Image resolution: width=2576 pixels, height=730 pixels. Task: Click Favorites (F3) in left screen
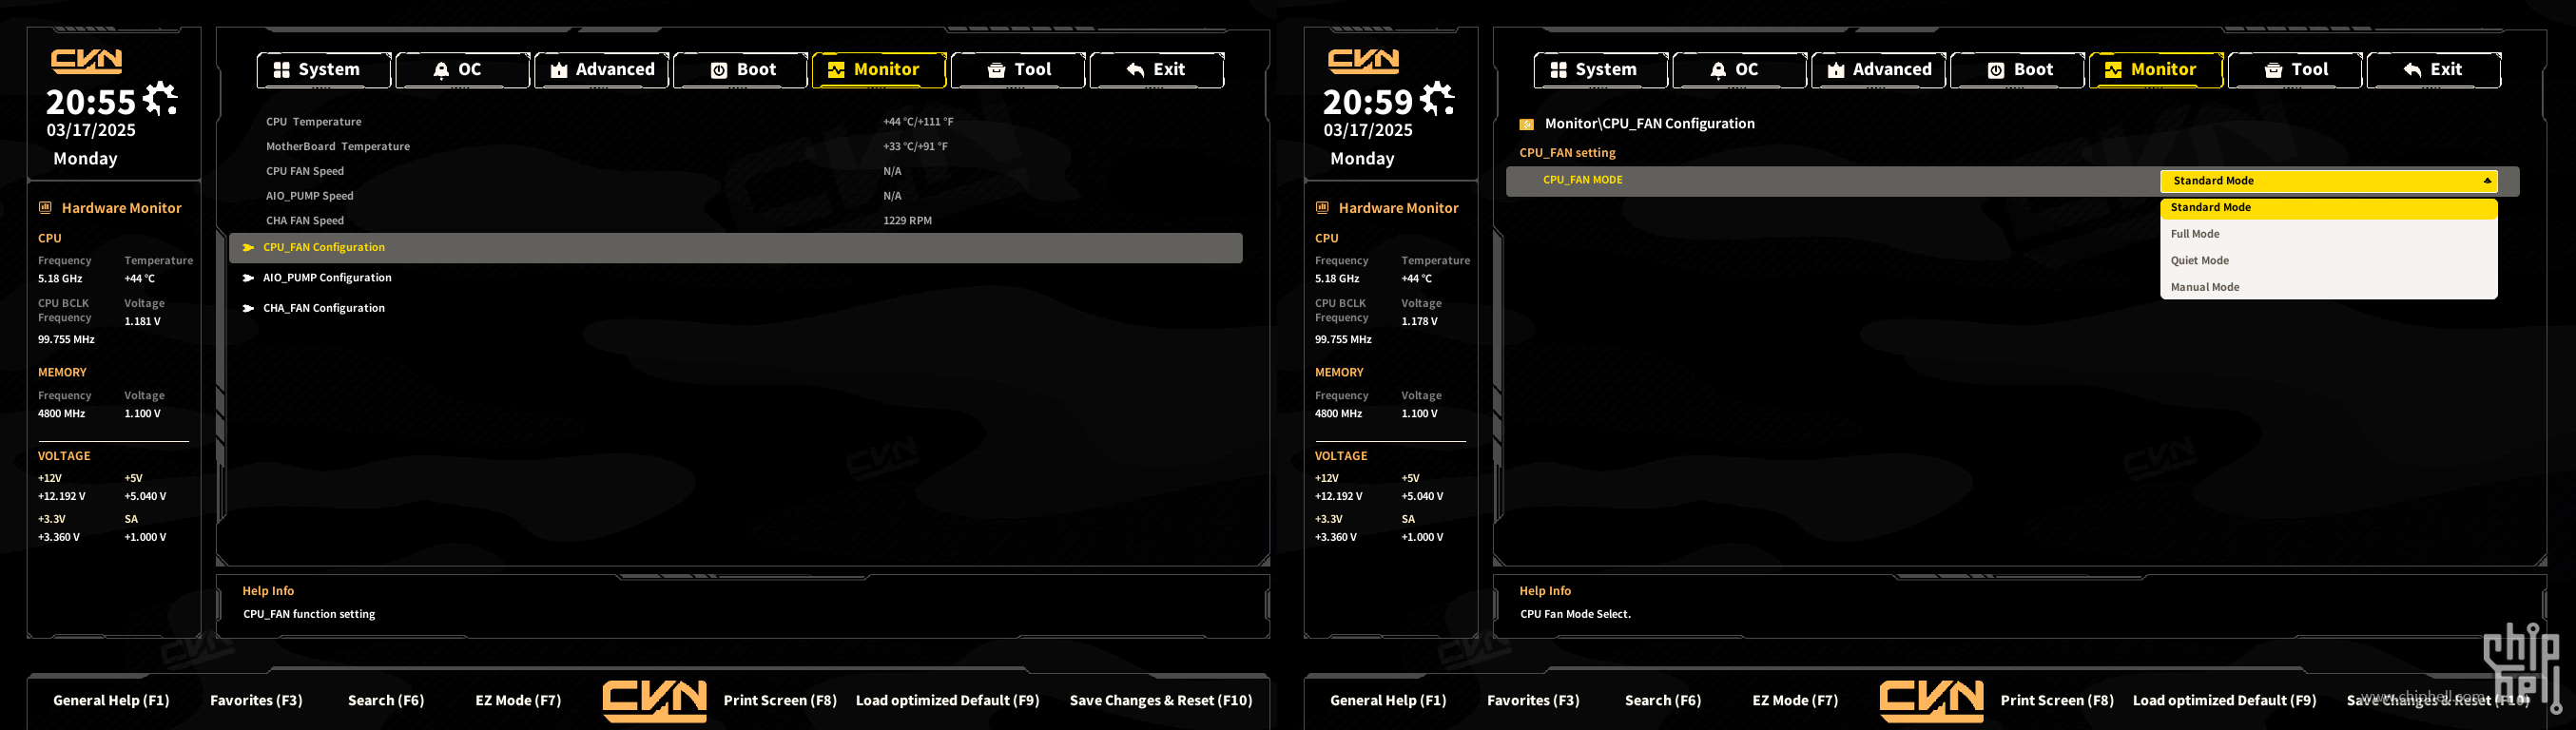pyautogui.click(x=256, y=701)
